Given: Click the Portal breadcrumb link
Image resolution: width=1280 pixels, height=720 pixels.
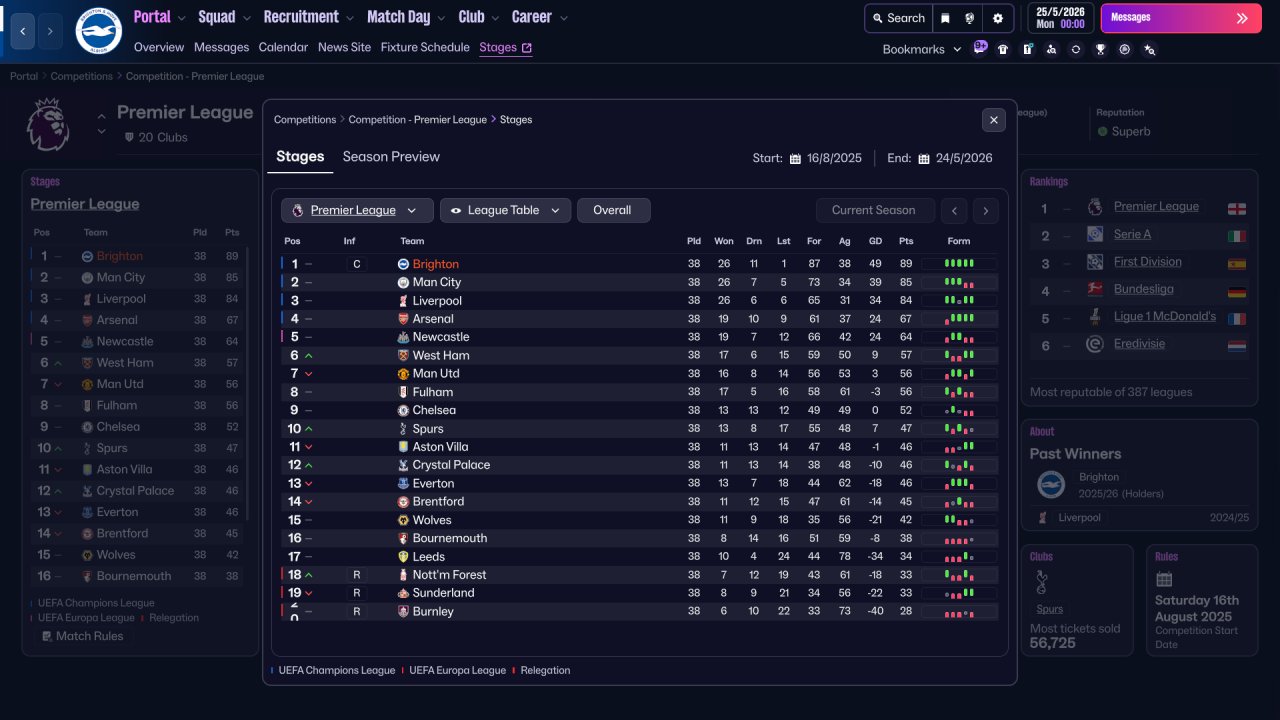Looking at the screenshot, I should (24, 76).
